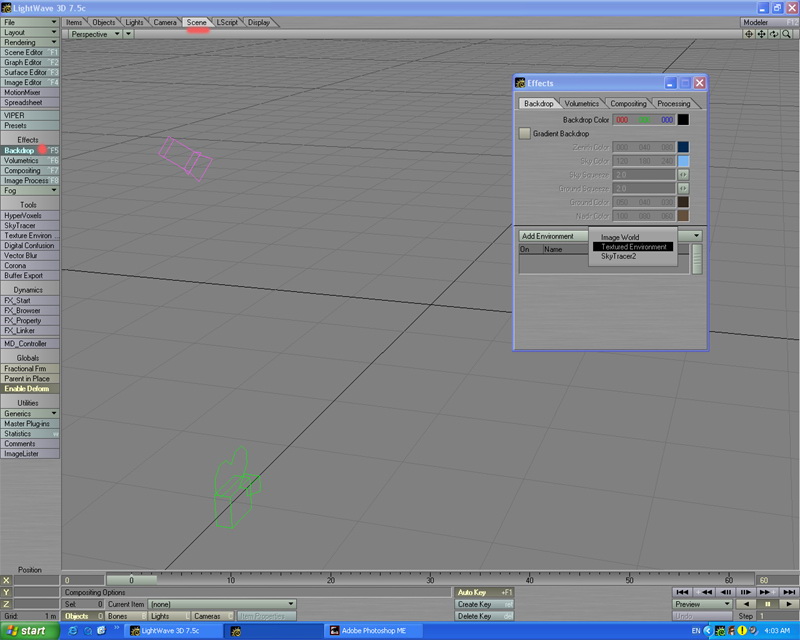Open the Perspective view type dropdown
This screenshot has width=800, height=640.
[x=94, y=34]
